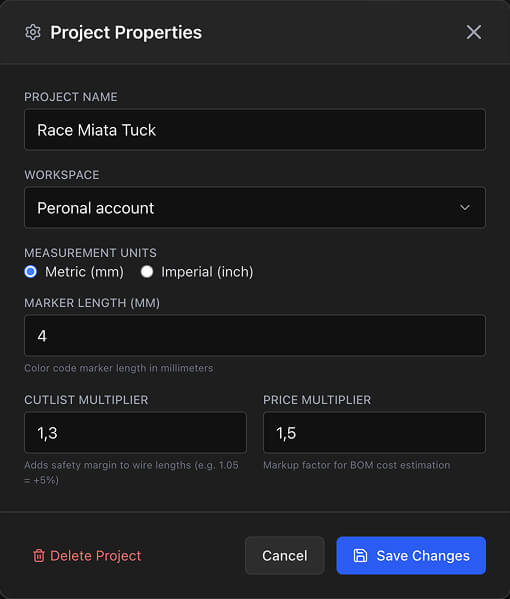Screen dimensions: 510x599
Task: Click the Project Properties title text
Action: click(126, 32)
